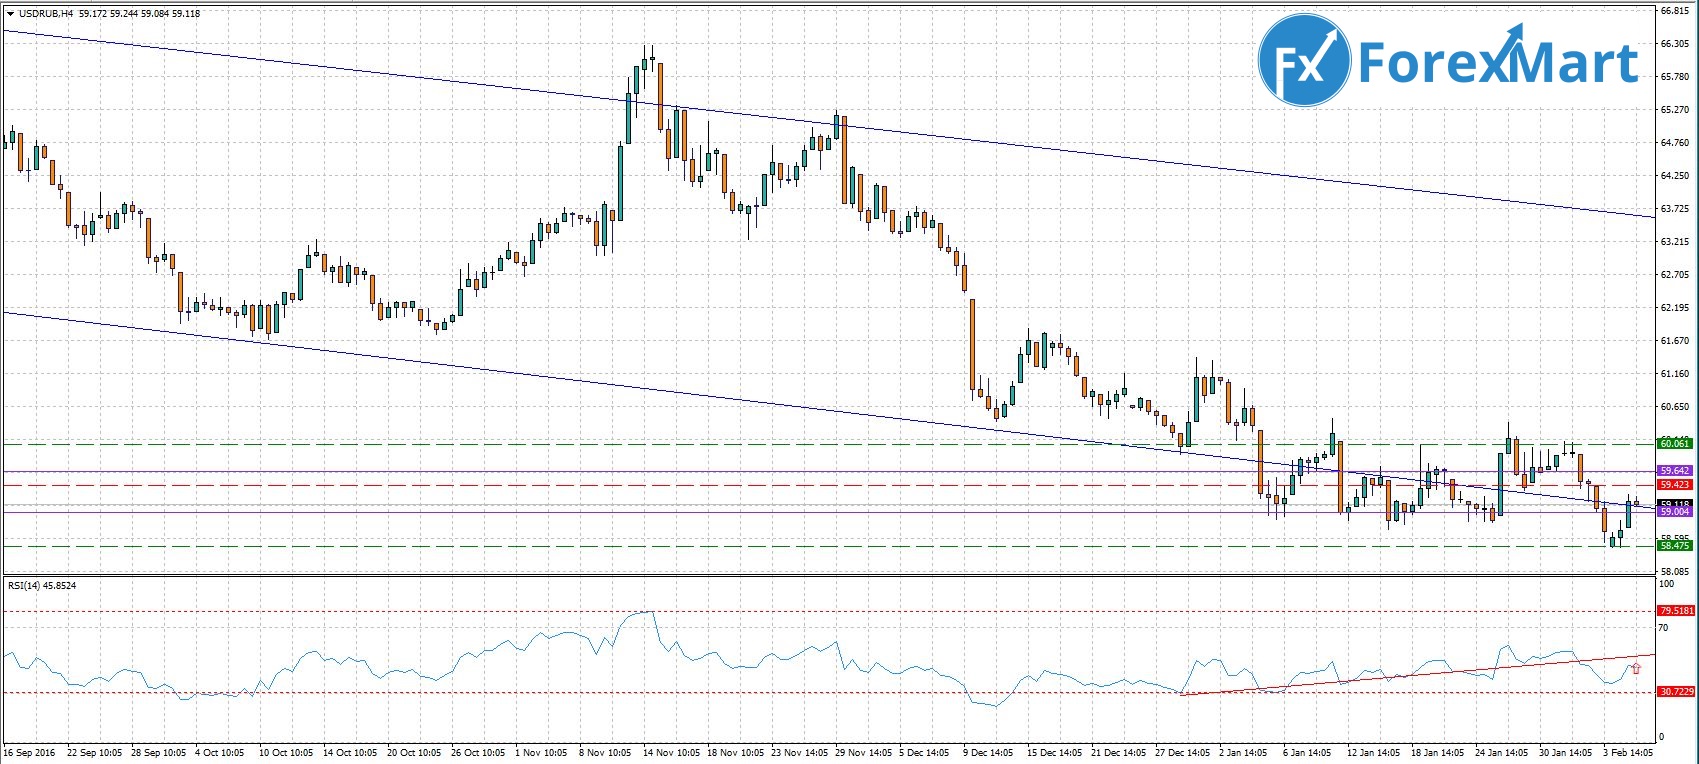Screen dimensions: 1699x764
Task: Select the red 59.423 level price tag
Action: point(1675,485)
